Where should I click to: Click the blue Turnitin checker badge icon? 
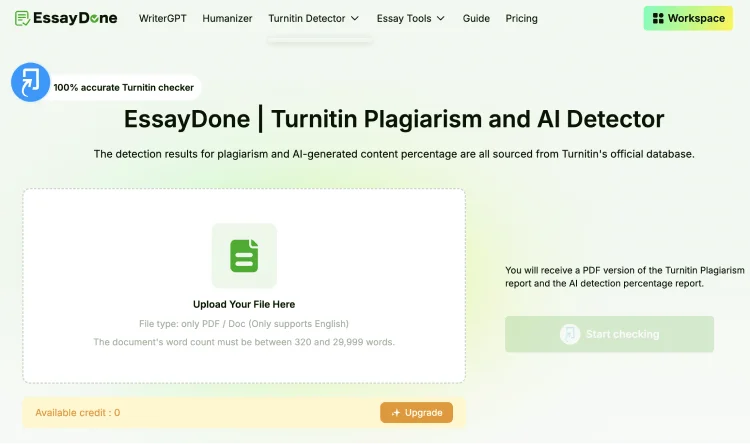(31, 82)
